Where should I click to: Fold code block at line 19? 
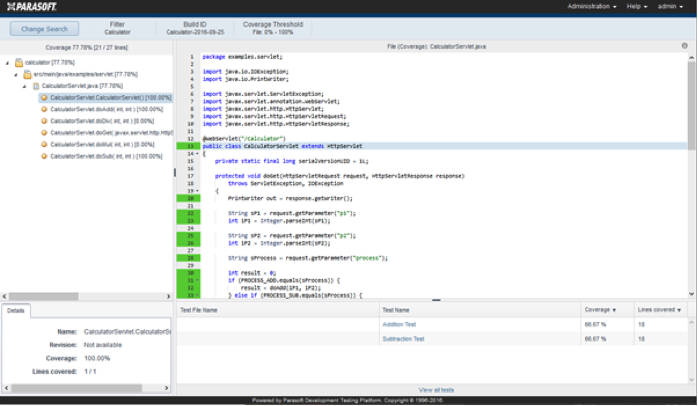tap(197, 191)
